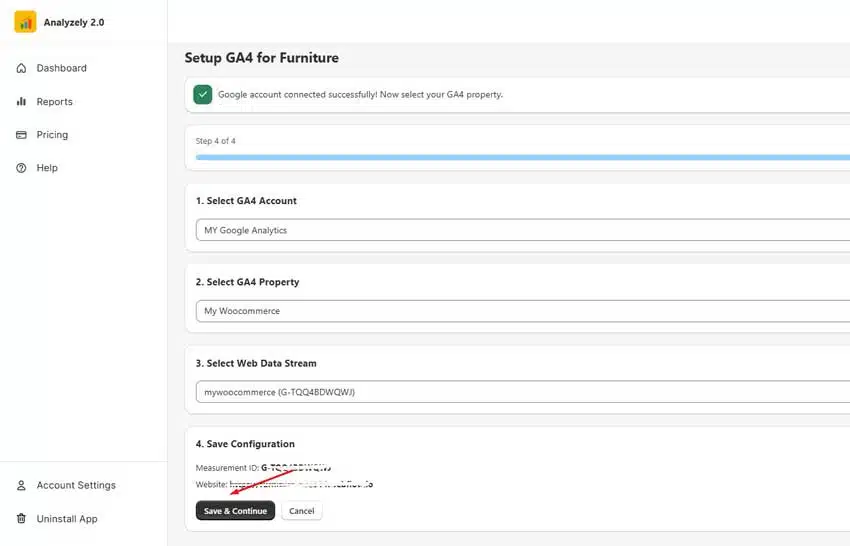Screen dimensions: 850x546
Task: Click the green success checkmark icon
Action: click(203, 94)
